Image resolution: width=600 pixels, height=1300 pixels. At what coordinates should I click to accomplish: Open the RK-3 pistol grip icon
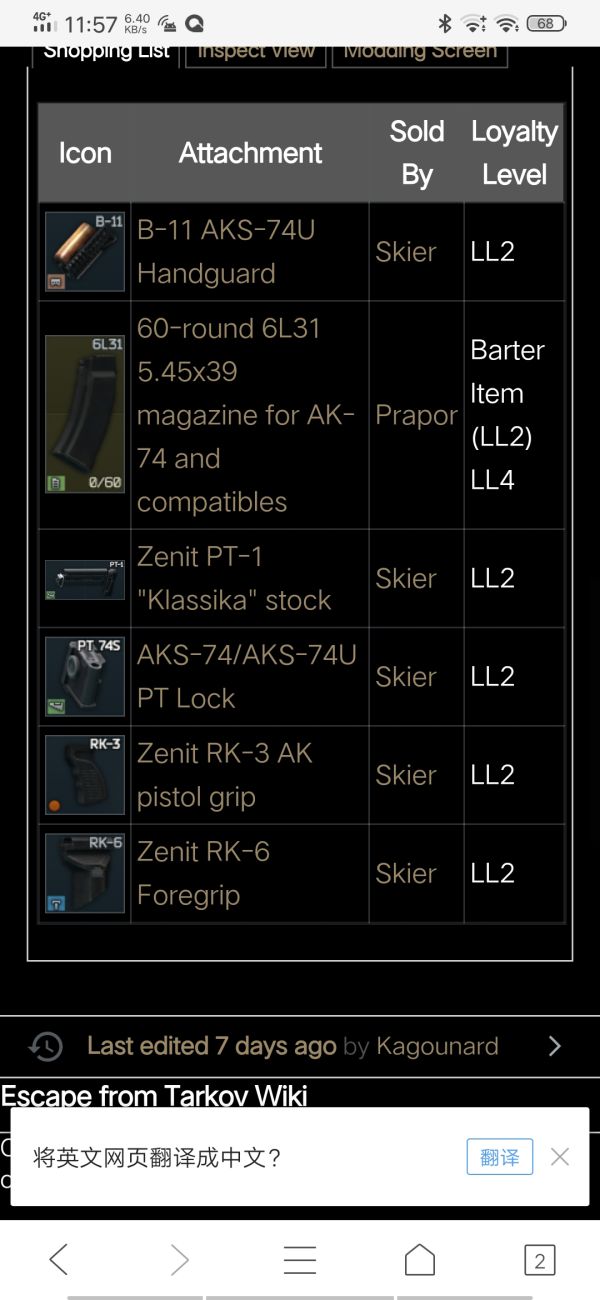(85, 774)
